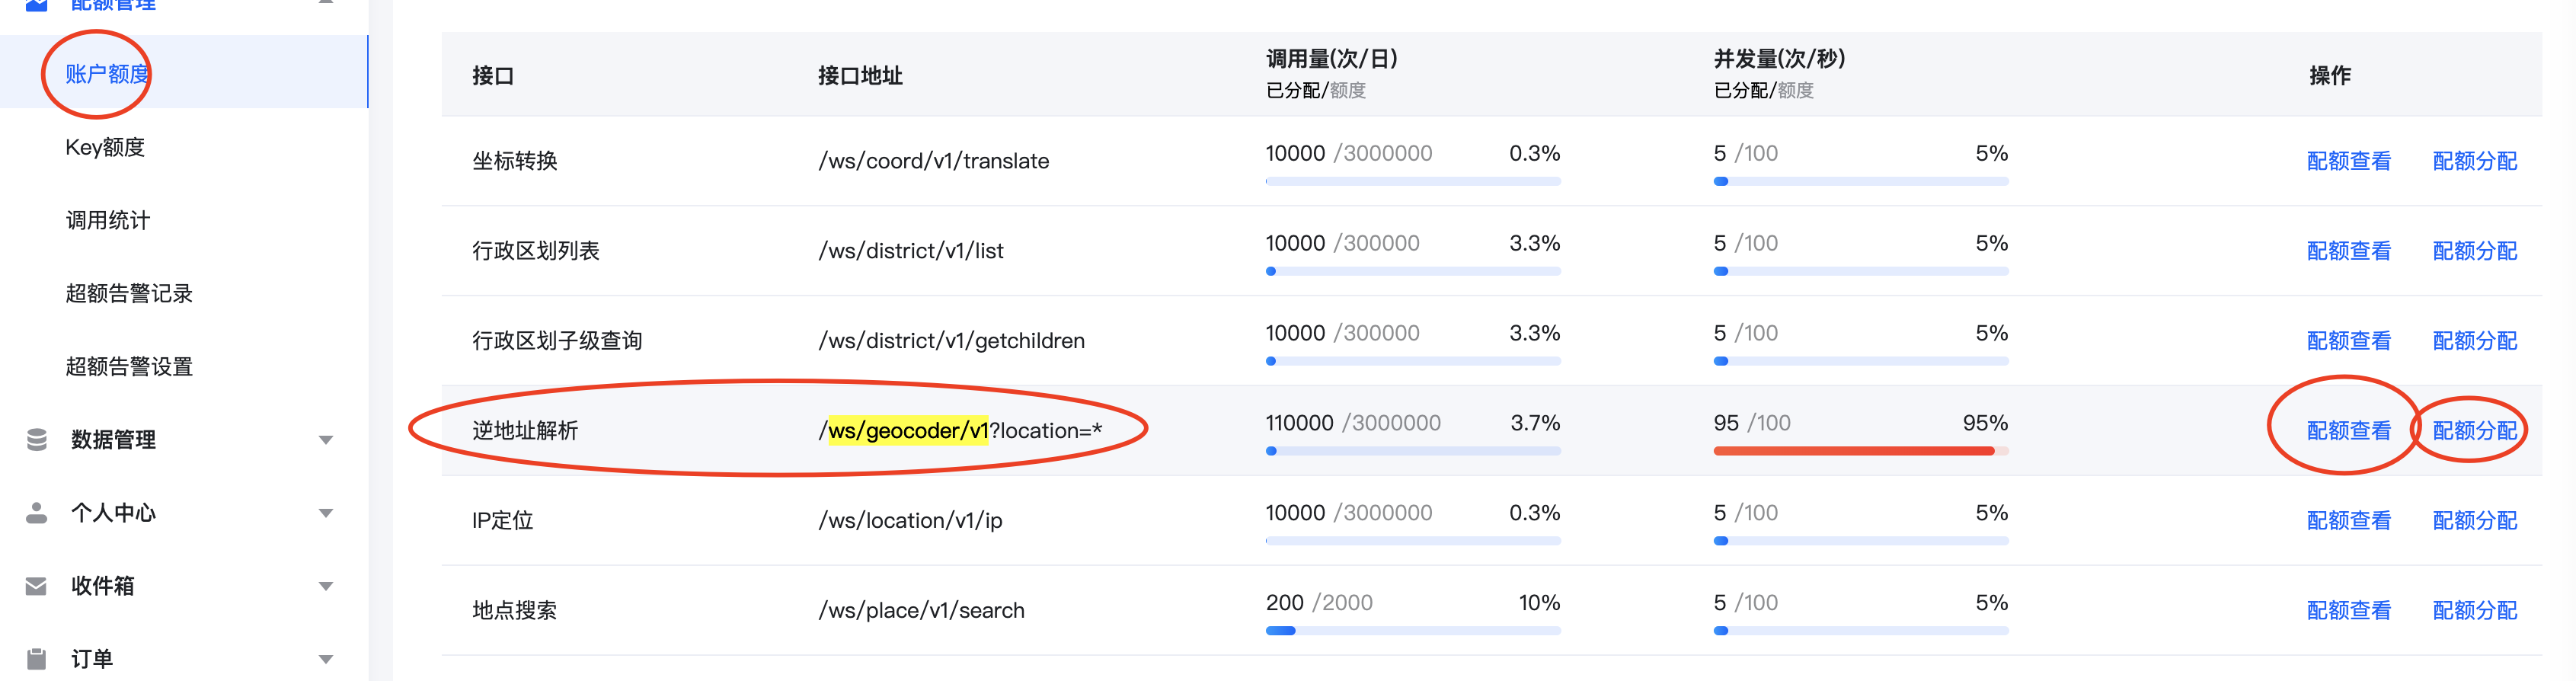Go to 调用统计 page
Viewport: 2576px width, 681px height.
(107, 220)
